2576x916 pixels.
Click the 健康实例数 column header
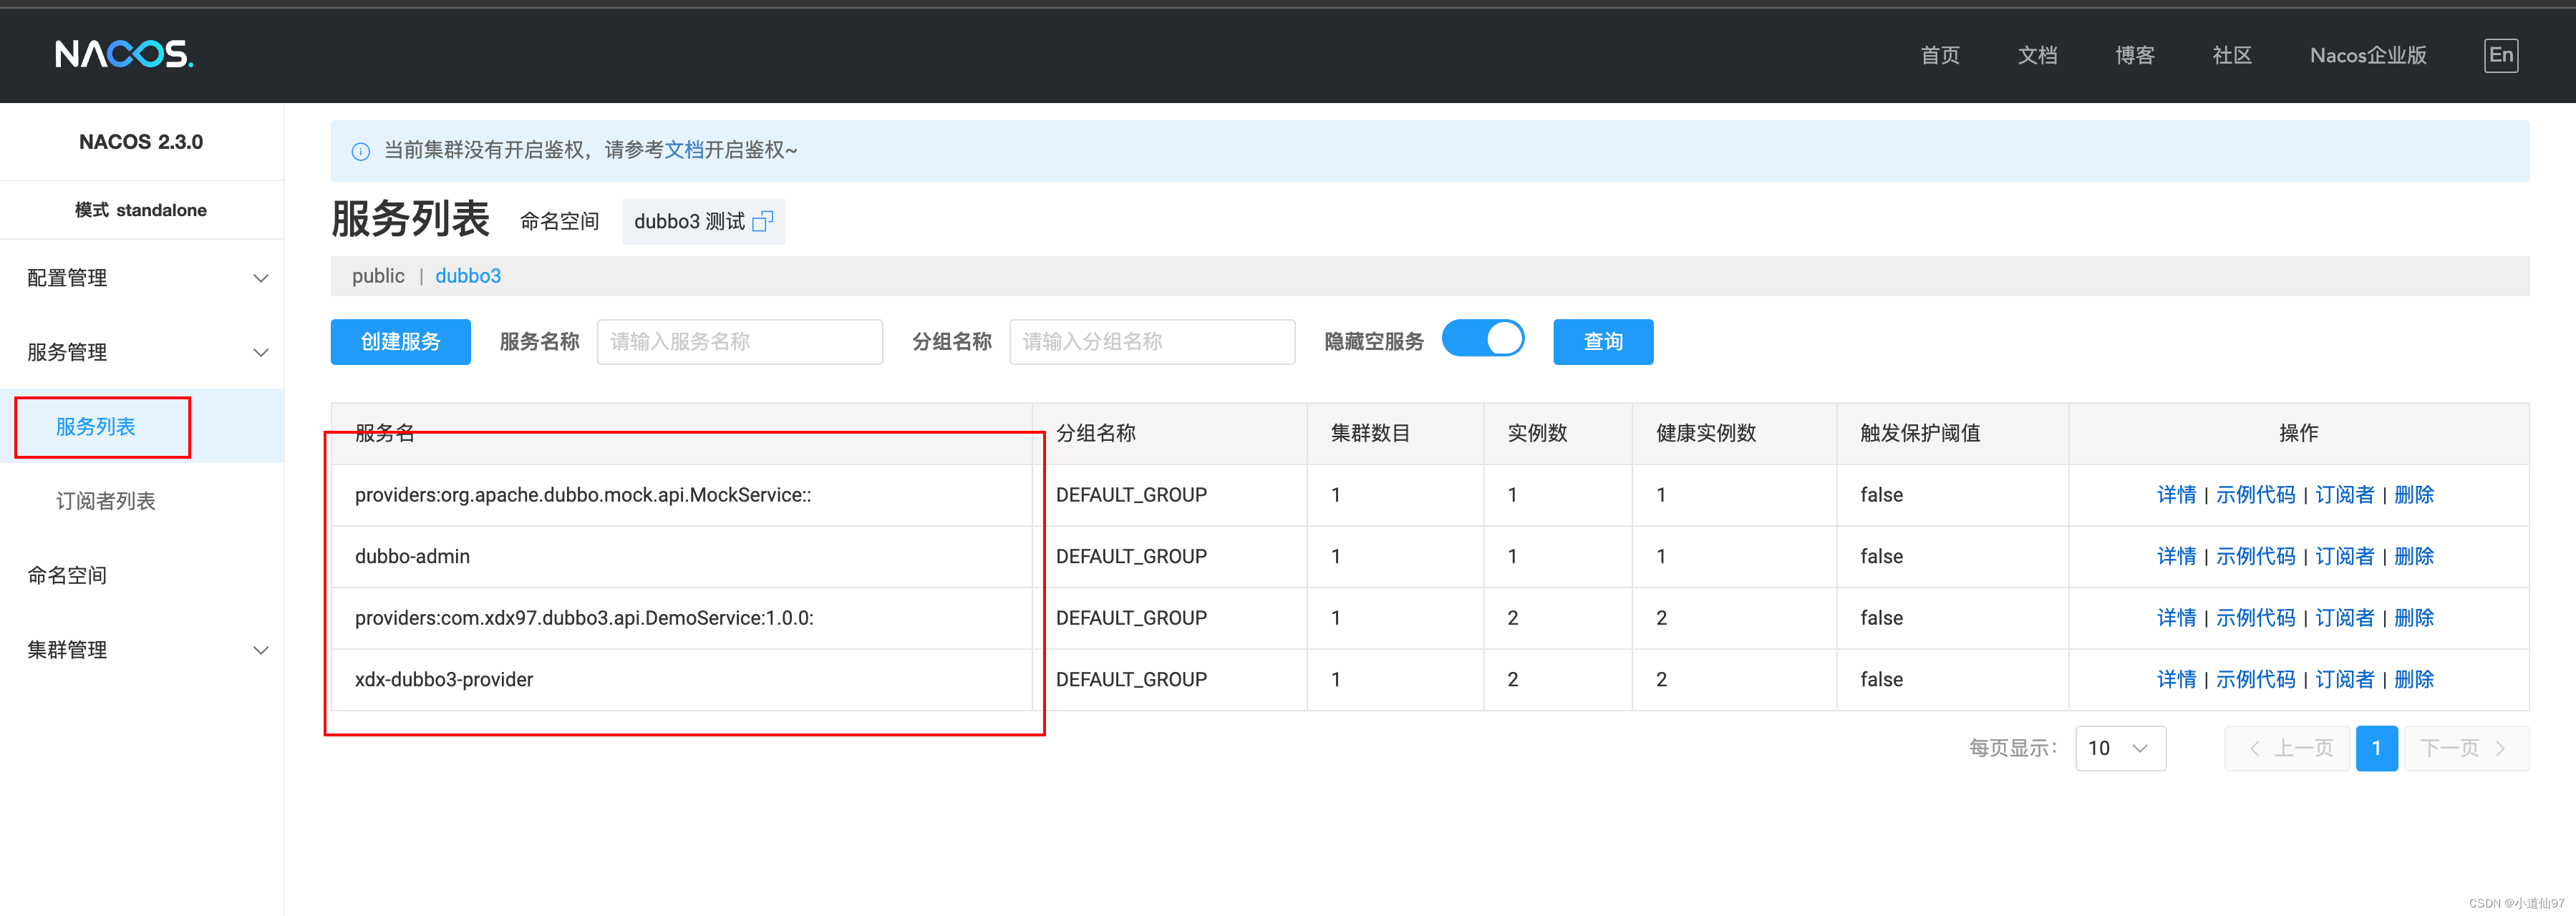pyautogui.click(x=1706, y=433)
